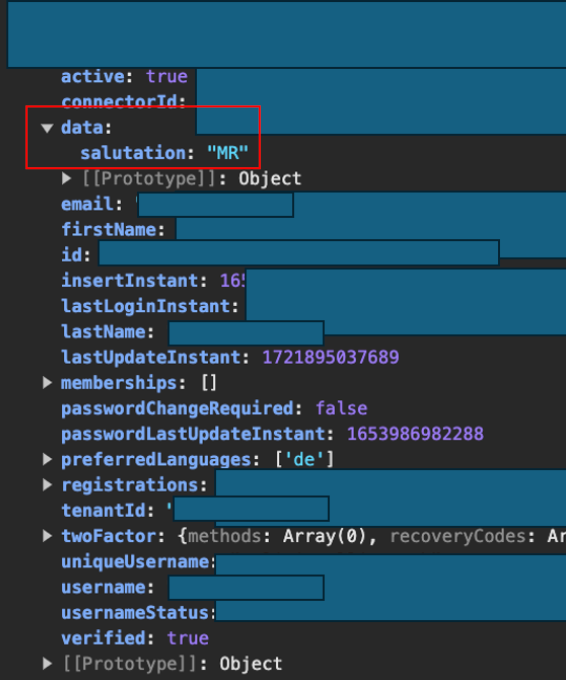
Task: Select the firstName property key
Action: (108, 230)
